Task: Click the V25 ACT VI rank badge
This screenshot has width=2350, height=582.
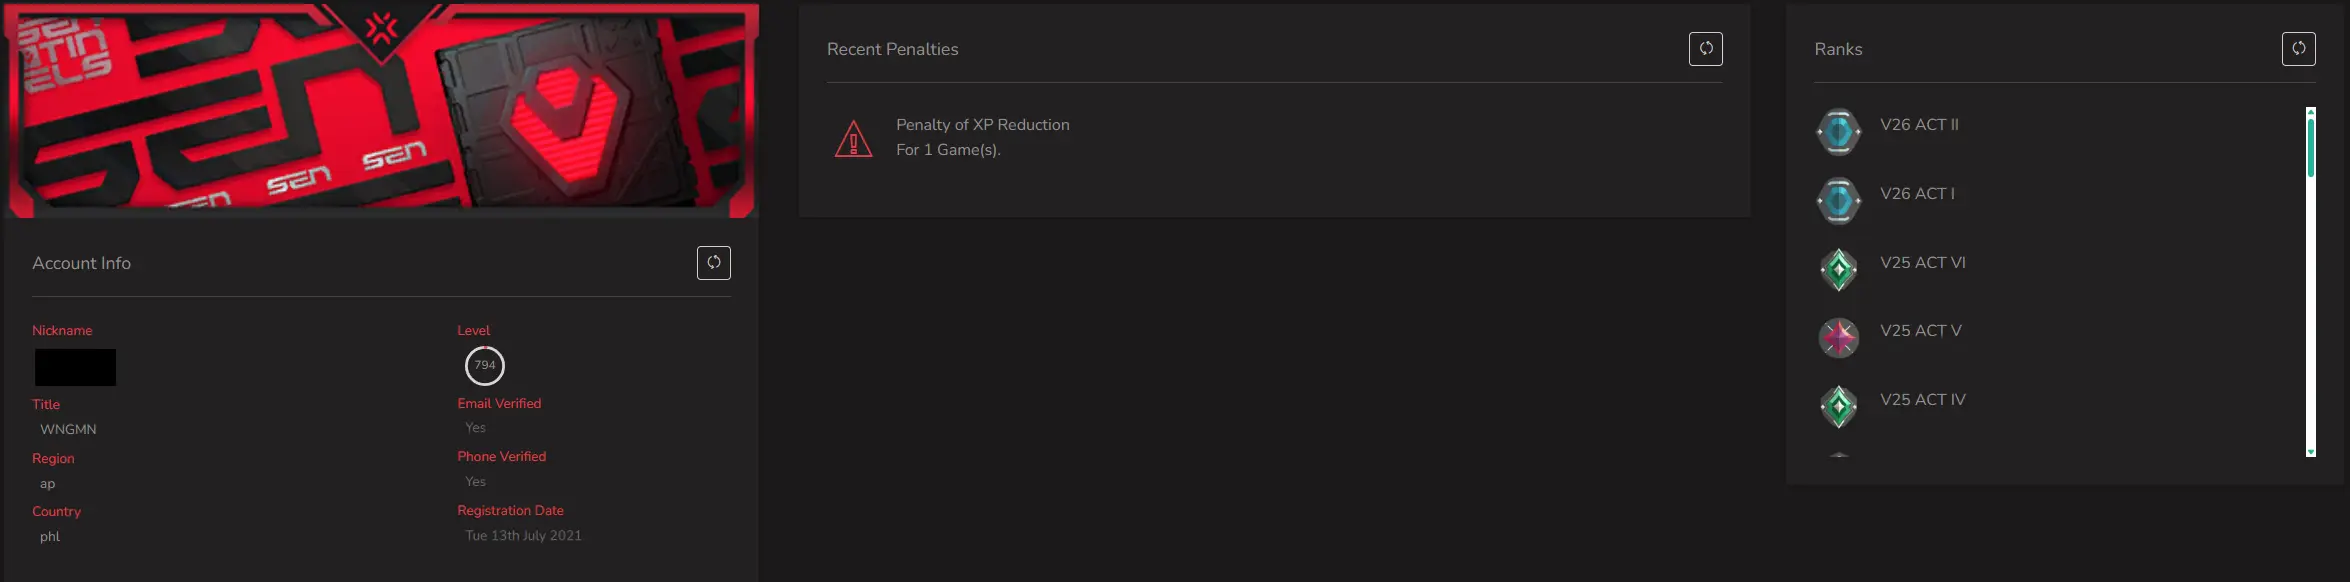Action: click(x=1838, y=269)
